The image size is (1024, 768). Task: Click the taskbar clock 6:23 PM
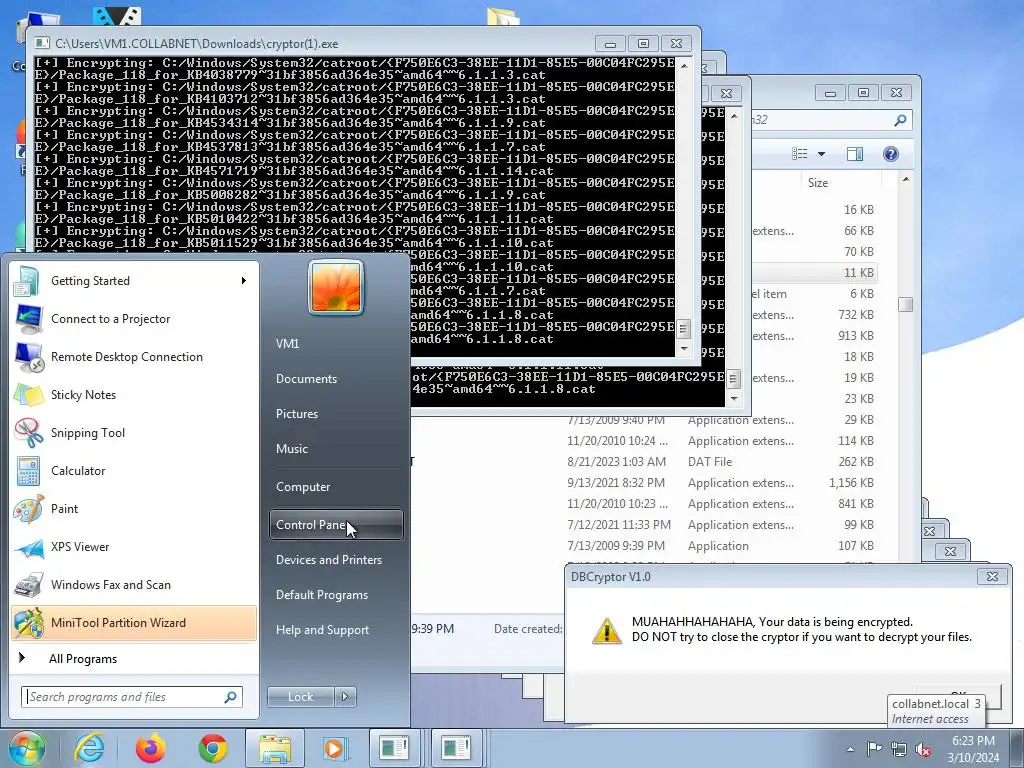[973, 741]
